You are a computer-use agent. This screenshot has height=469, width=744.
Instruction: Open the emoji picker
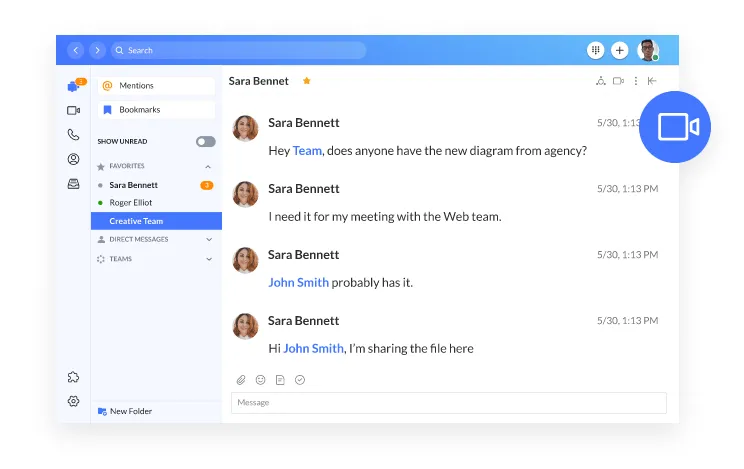(261, 380)
